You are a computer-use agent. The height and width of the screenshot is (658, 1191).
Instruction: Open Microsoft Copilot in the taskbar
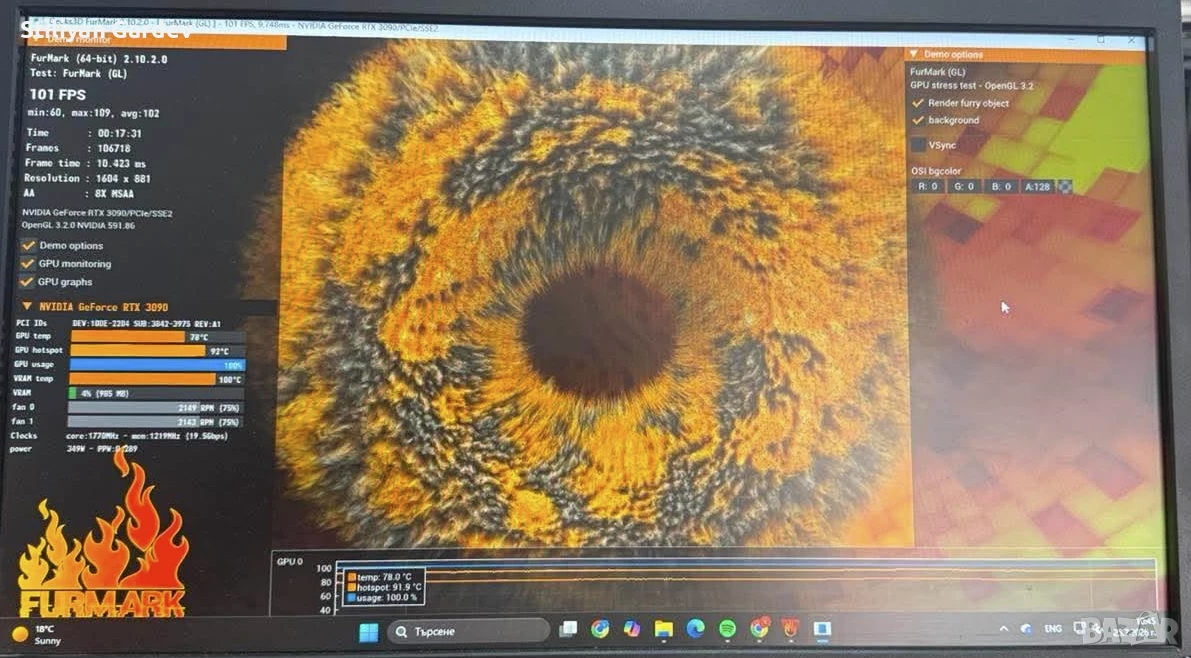click(x=632, y=628)
